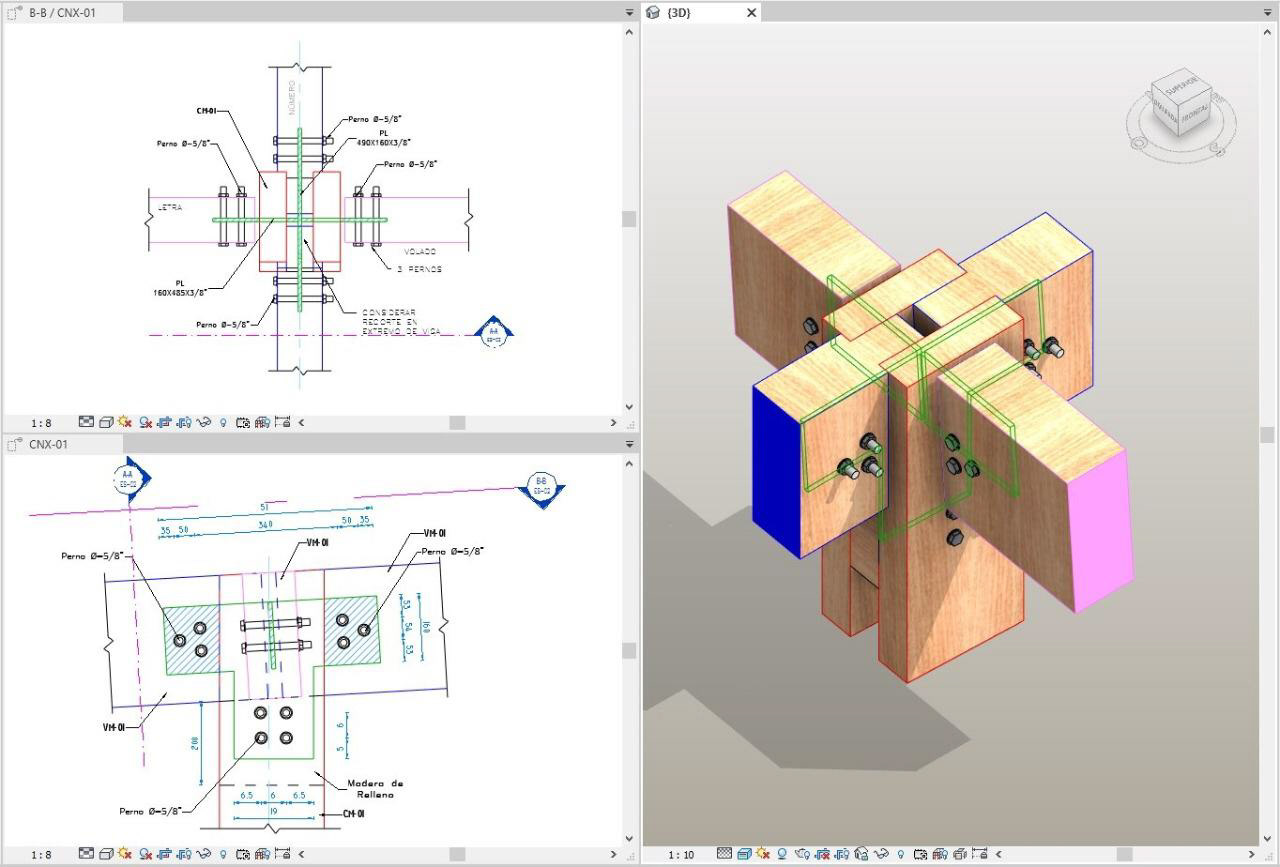1280x867 pixels.
Task: Toggle Crop View in 3D view bar
Action: pyautogui.click(x=822, y=854)
